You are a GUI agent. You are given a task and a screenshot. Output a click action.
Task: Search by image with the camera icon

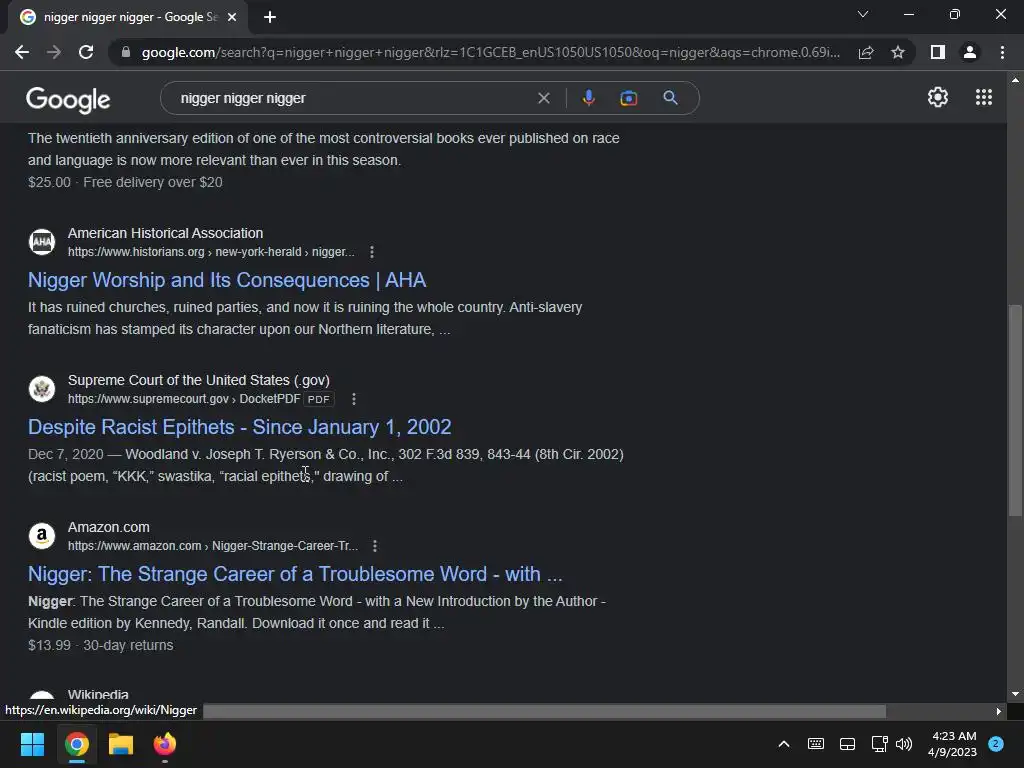[628, 98]
